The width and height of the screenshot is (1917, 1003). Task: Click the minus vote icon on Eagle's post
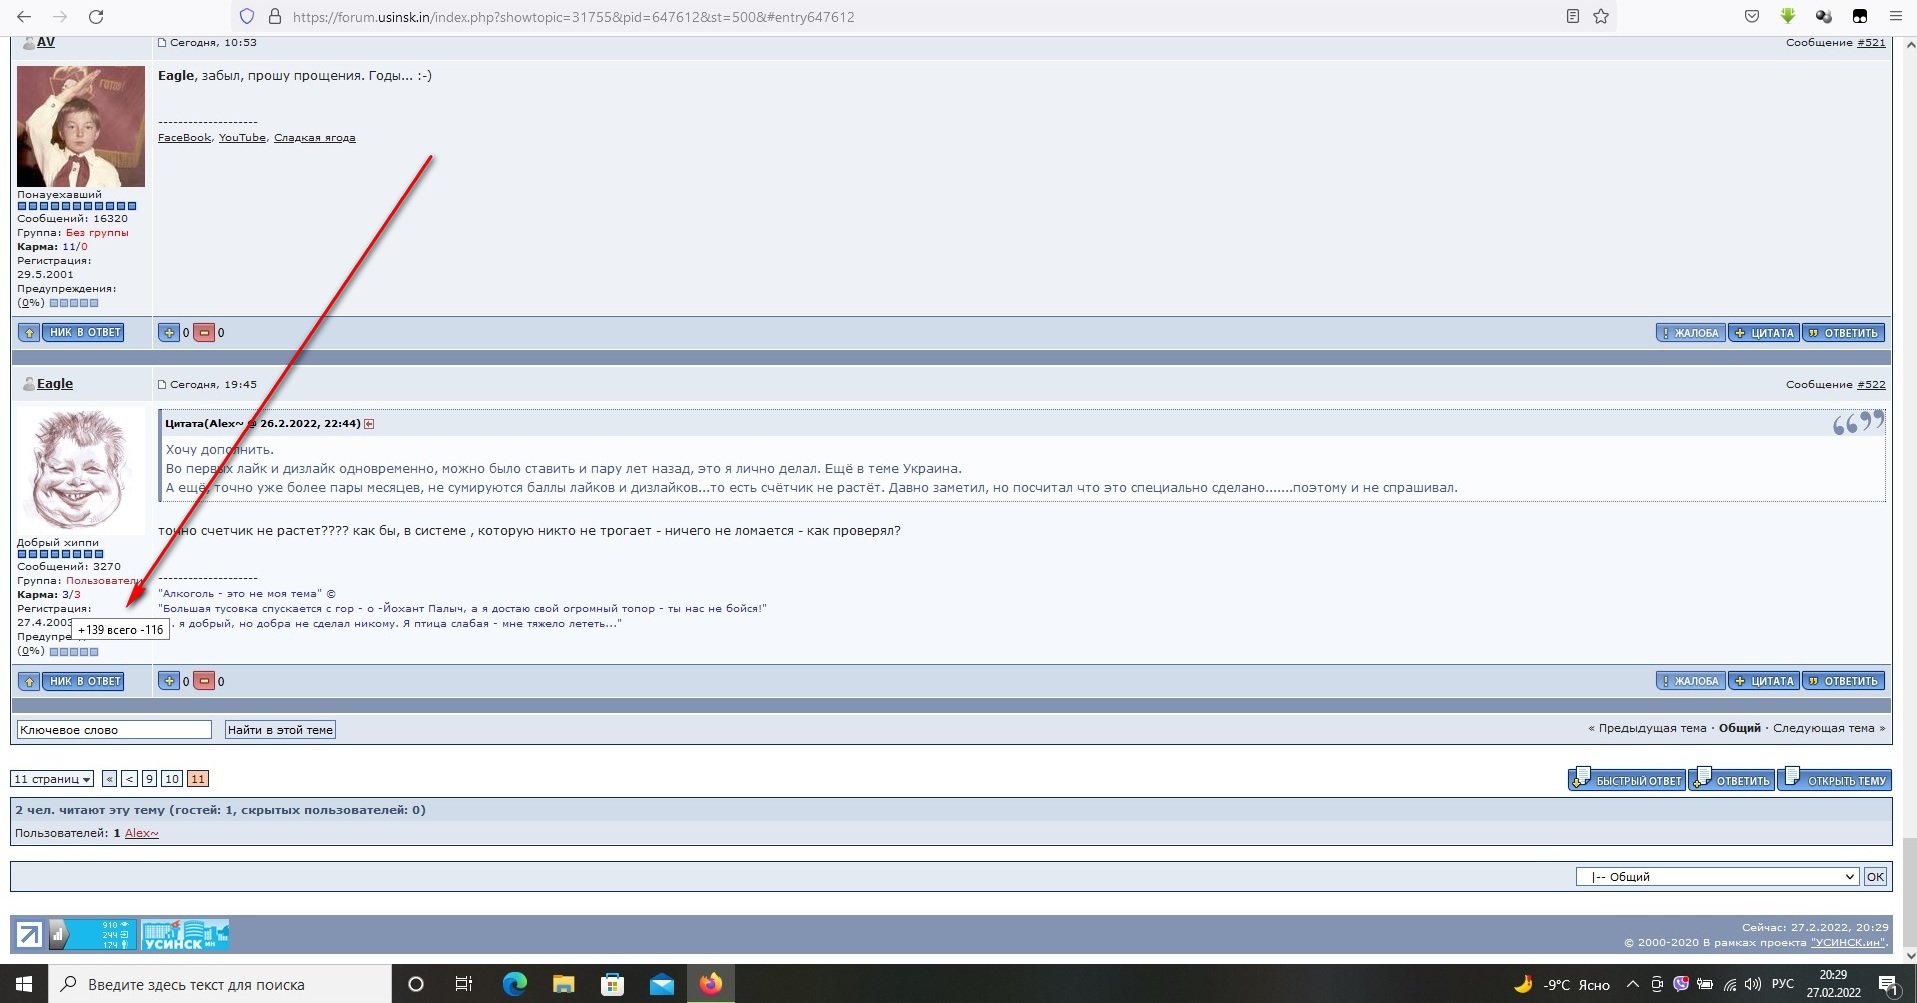(x=204, y=681)
